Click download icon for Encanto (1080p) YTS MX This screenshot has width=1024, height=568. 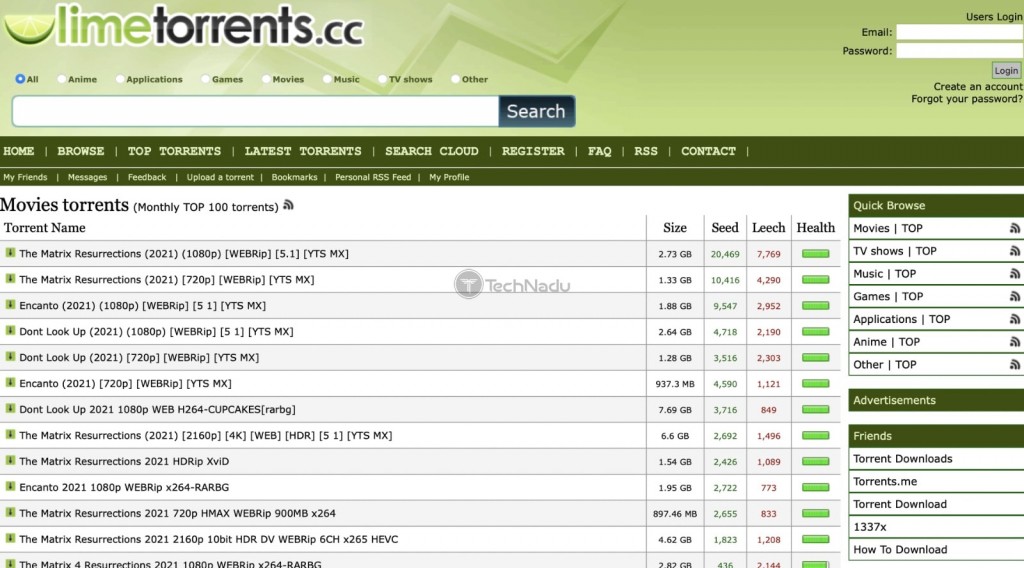[10, 305]
